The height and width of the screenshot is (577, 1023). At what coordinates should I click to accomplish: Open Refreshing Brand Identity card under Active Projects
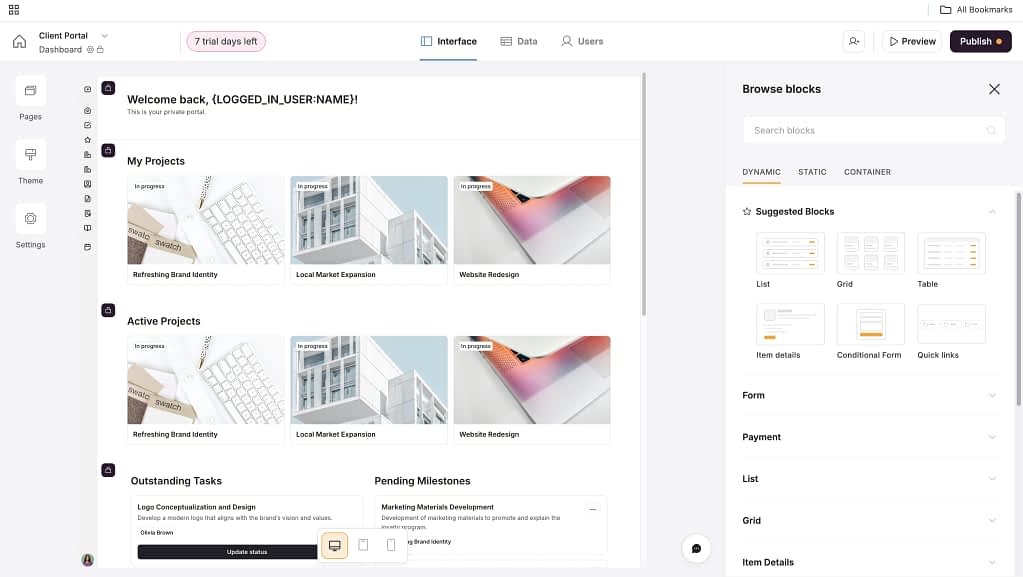pyautogui.click(x=206, y=390)
